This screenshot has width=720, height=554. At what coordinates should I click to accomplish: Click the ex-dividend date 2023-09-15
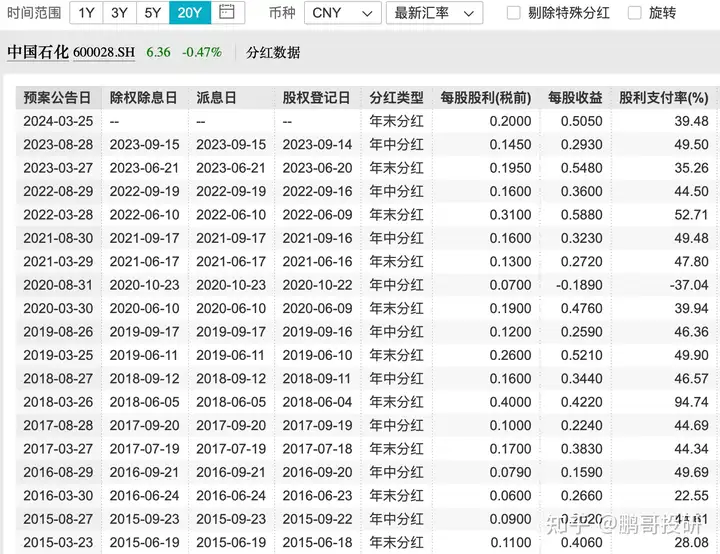(x=145, y=145)
